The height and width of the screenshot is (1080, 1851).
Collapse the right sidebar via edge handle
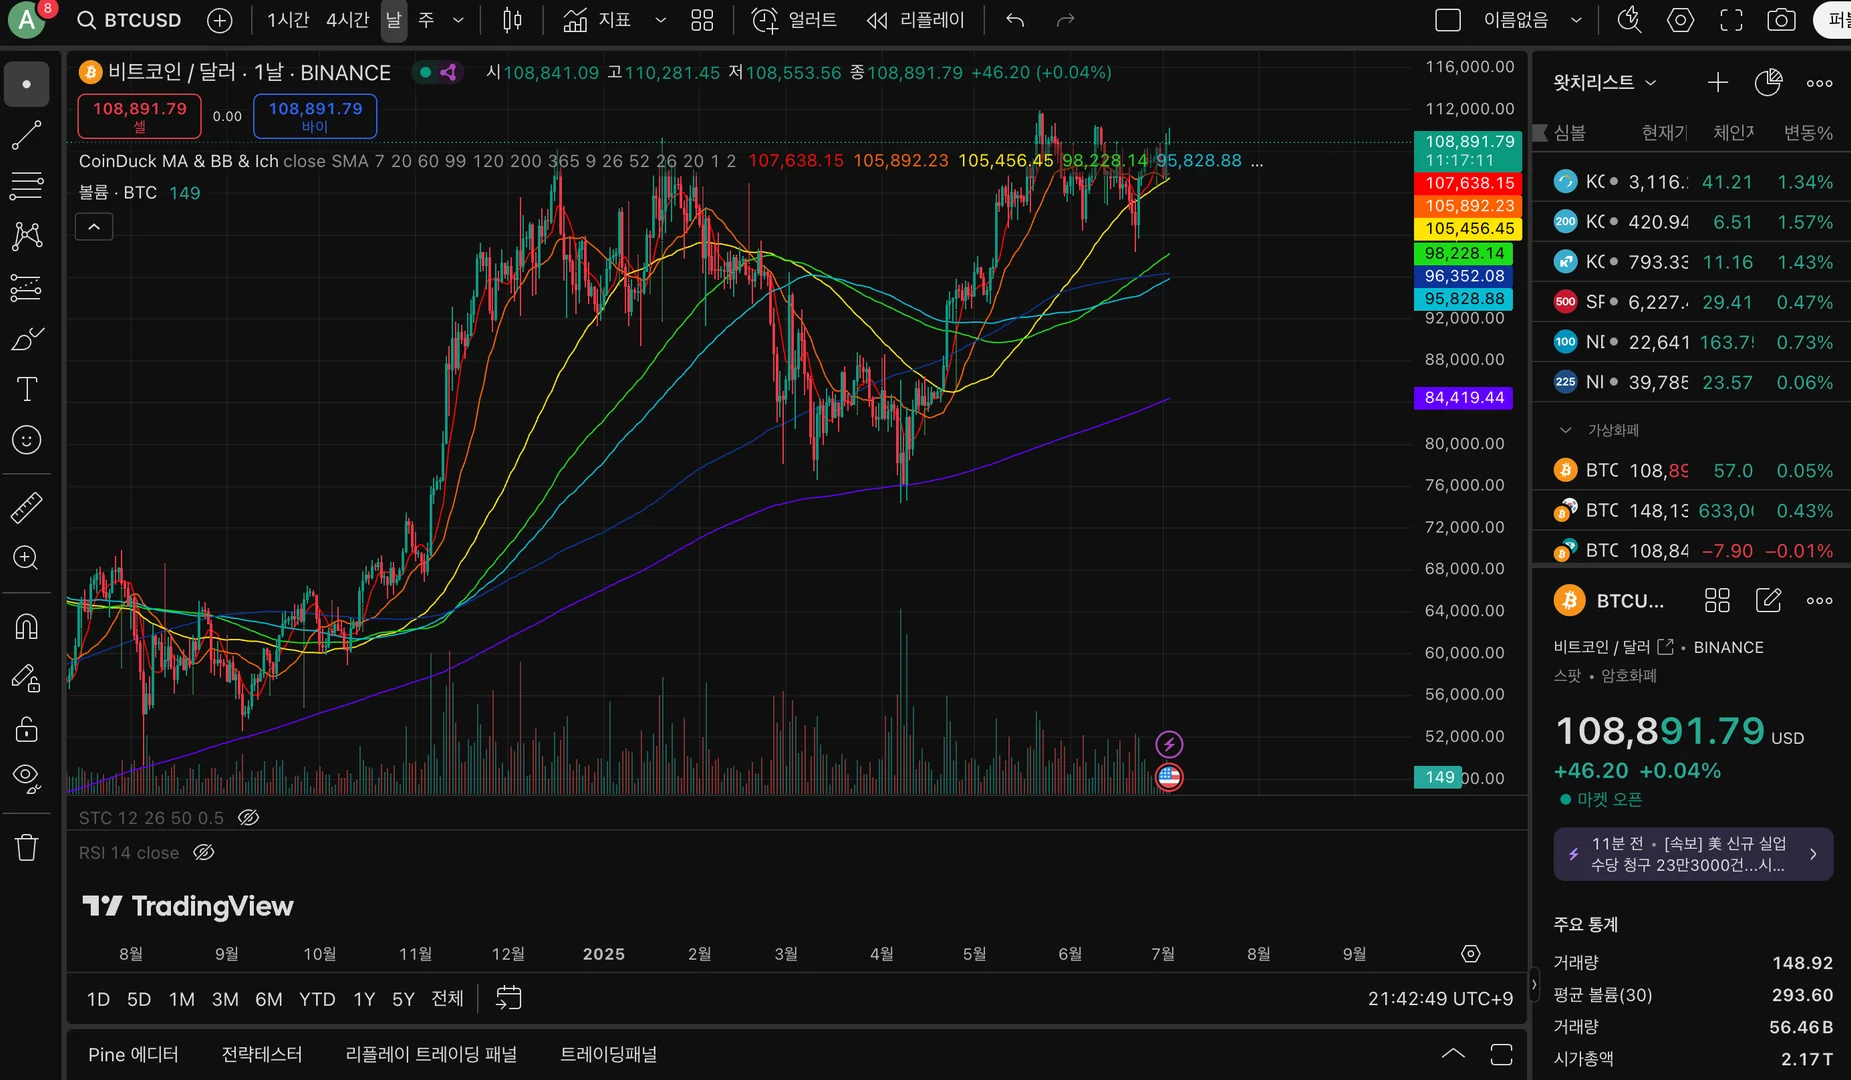click(x=1533, y=984)
